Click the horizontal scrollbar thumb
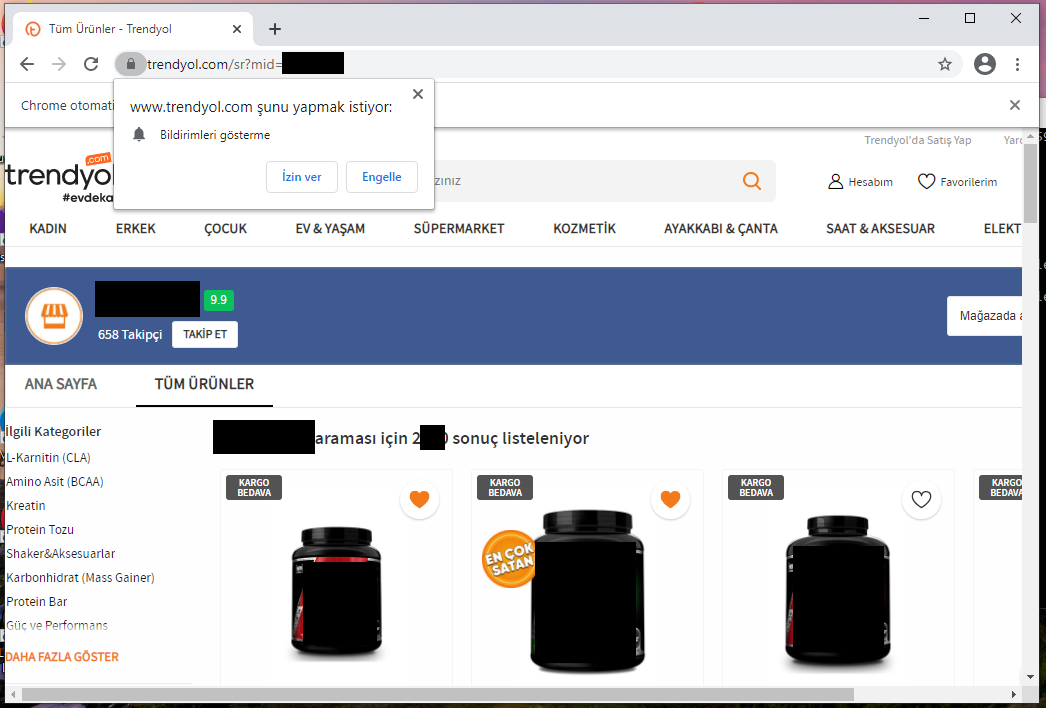1046x708 pixels. [x=438, y=695]
